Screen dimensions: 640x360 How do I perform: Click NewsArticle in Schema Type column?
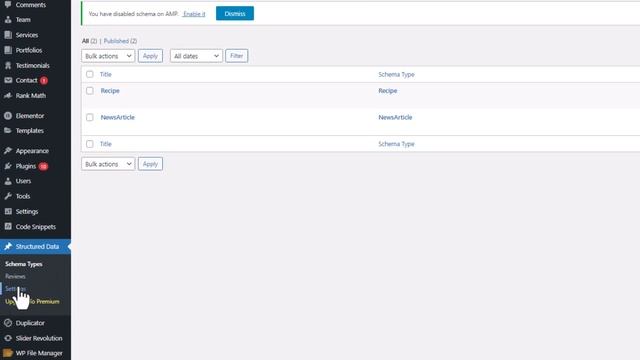pos(395,118)
